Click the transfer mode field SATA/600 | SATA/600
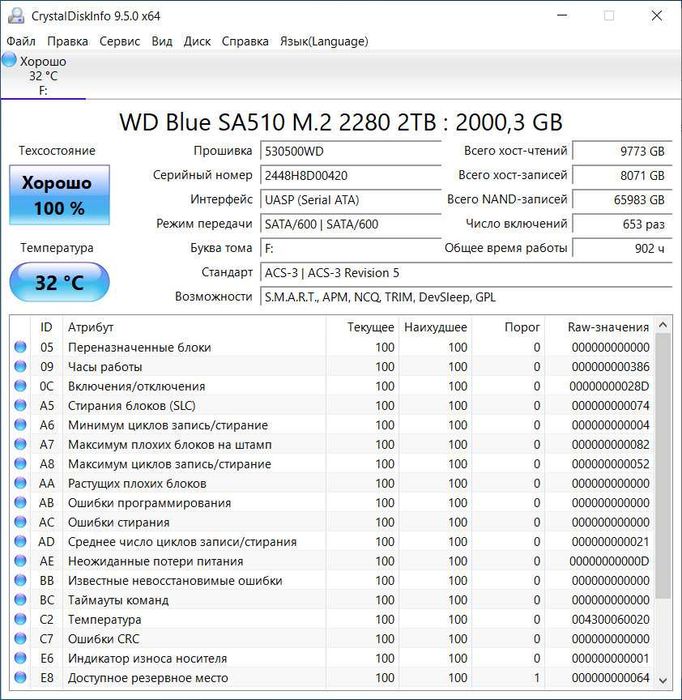The height and width of the screenshot is (700, 682). click(351, 224)
